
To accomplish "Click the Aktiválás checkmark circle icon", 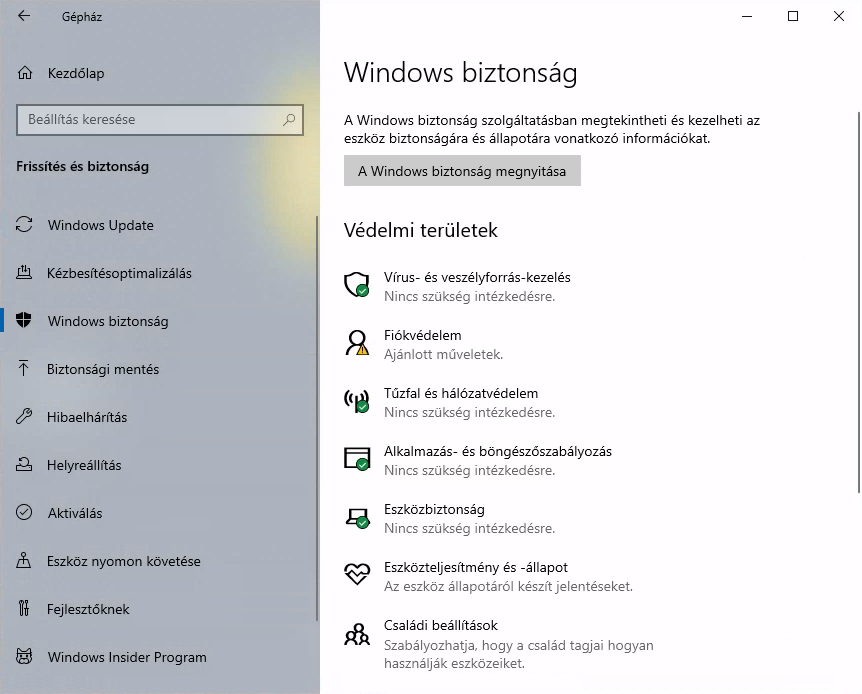I will pyautogui.click(x=24, y=512).
